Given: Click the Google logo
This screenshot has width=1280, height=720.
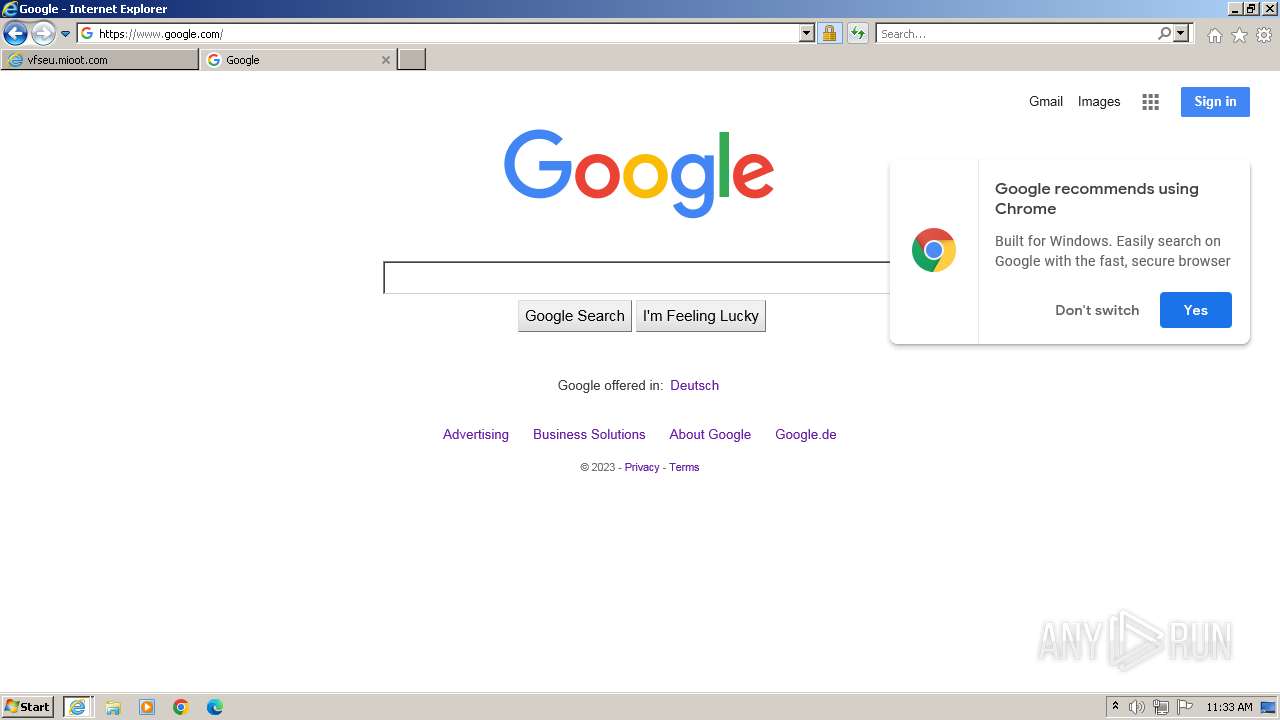Looking at the screenshot, I should coord(639,173).
